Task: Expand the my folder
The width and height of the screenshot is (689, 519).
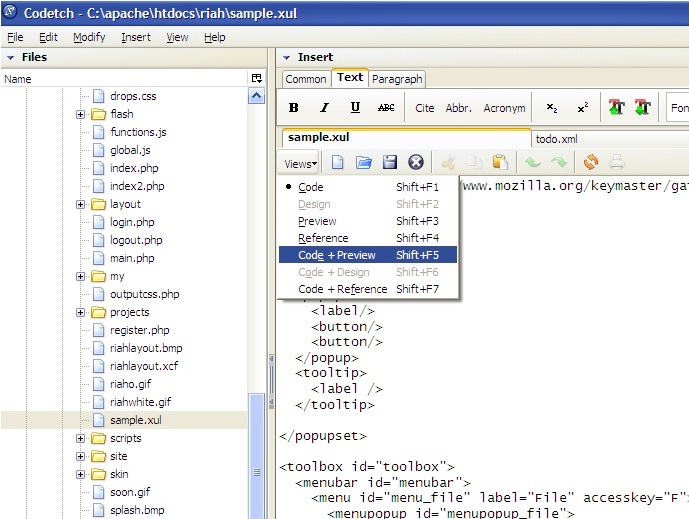Action: 80,276
